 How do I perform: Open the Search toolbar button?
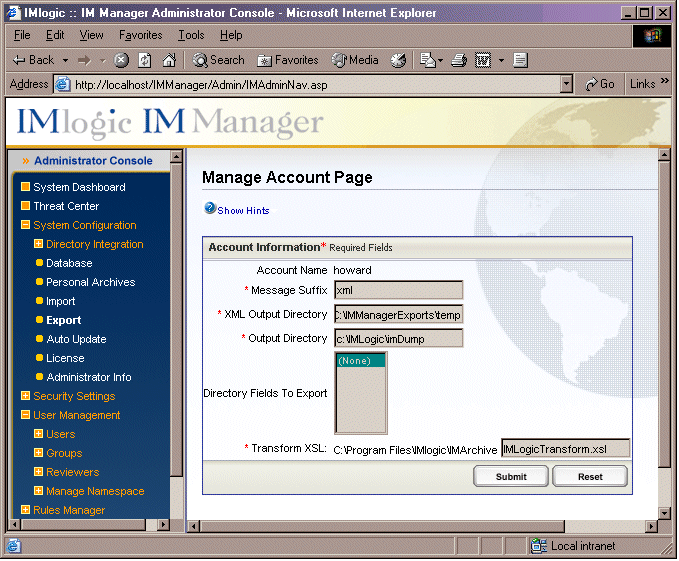coord(219,60)
